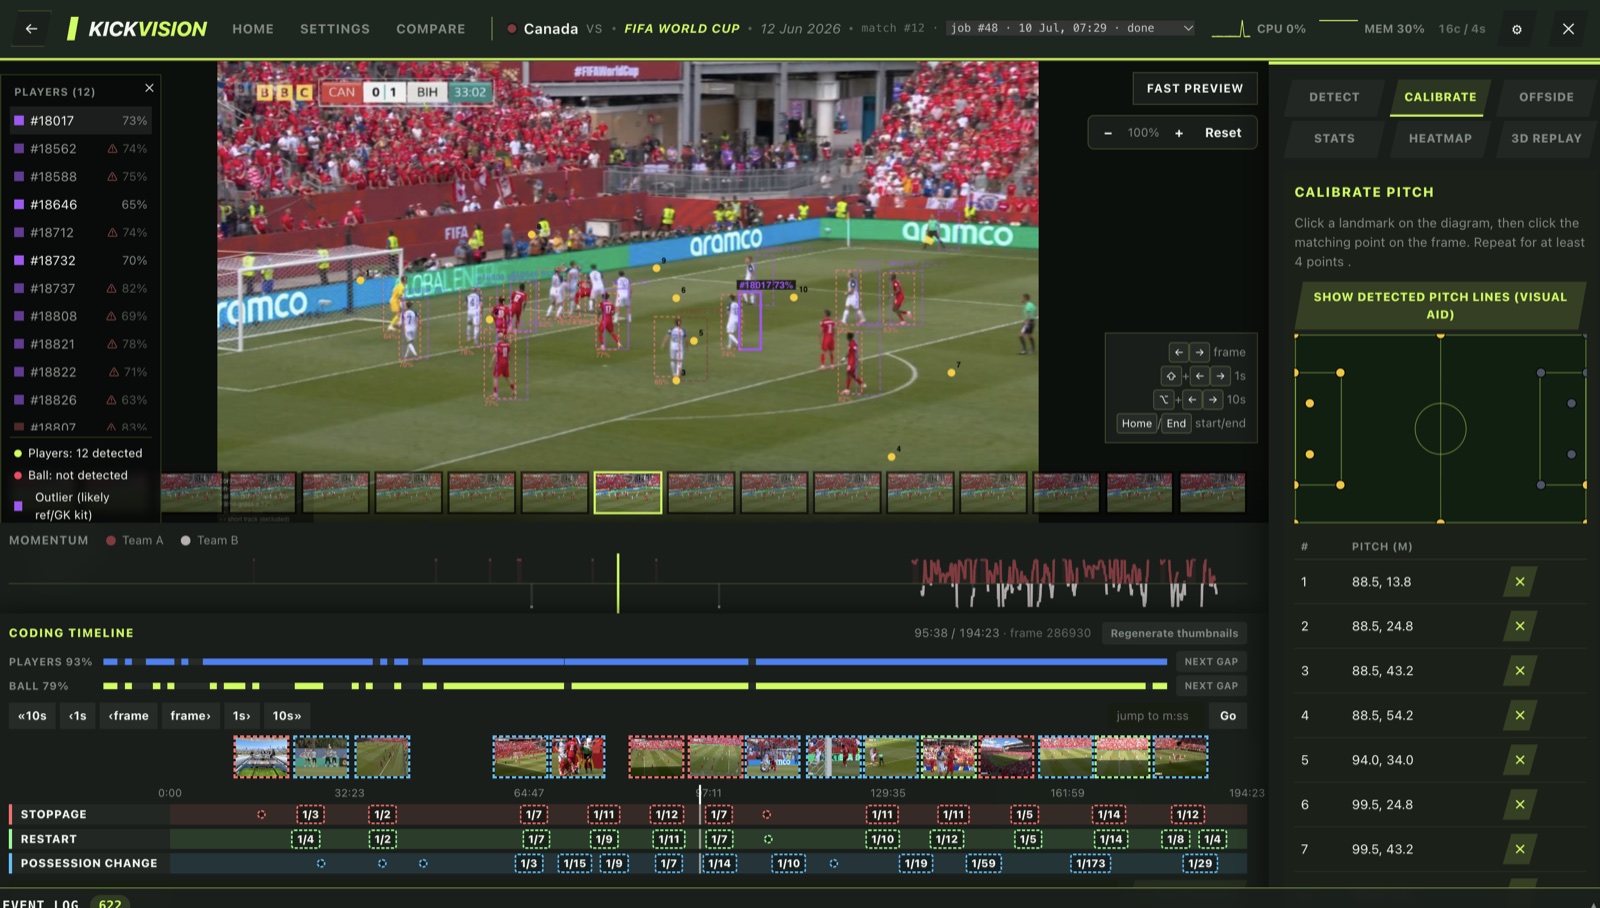Open the job #48 dropdown selector

point(1071,28)
